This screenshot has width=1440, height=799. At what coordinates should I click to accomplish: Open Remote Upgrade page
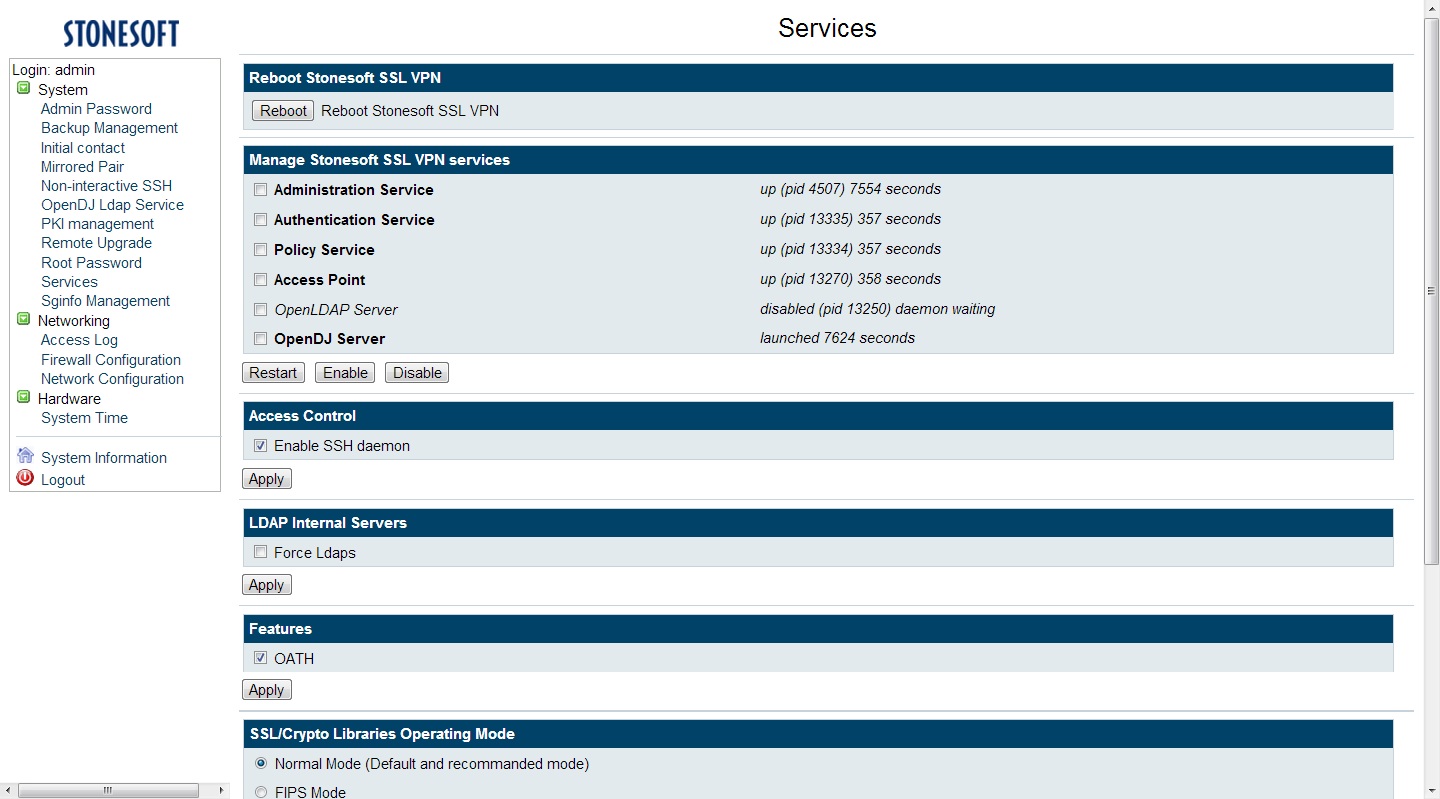(x=96, y=243)
